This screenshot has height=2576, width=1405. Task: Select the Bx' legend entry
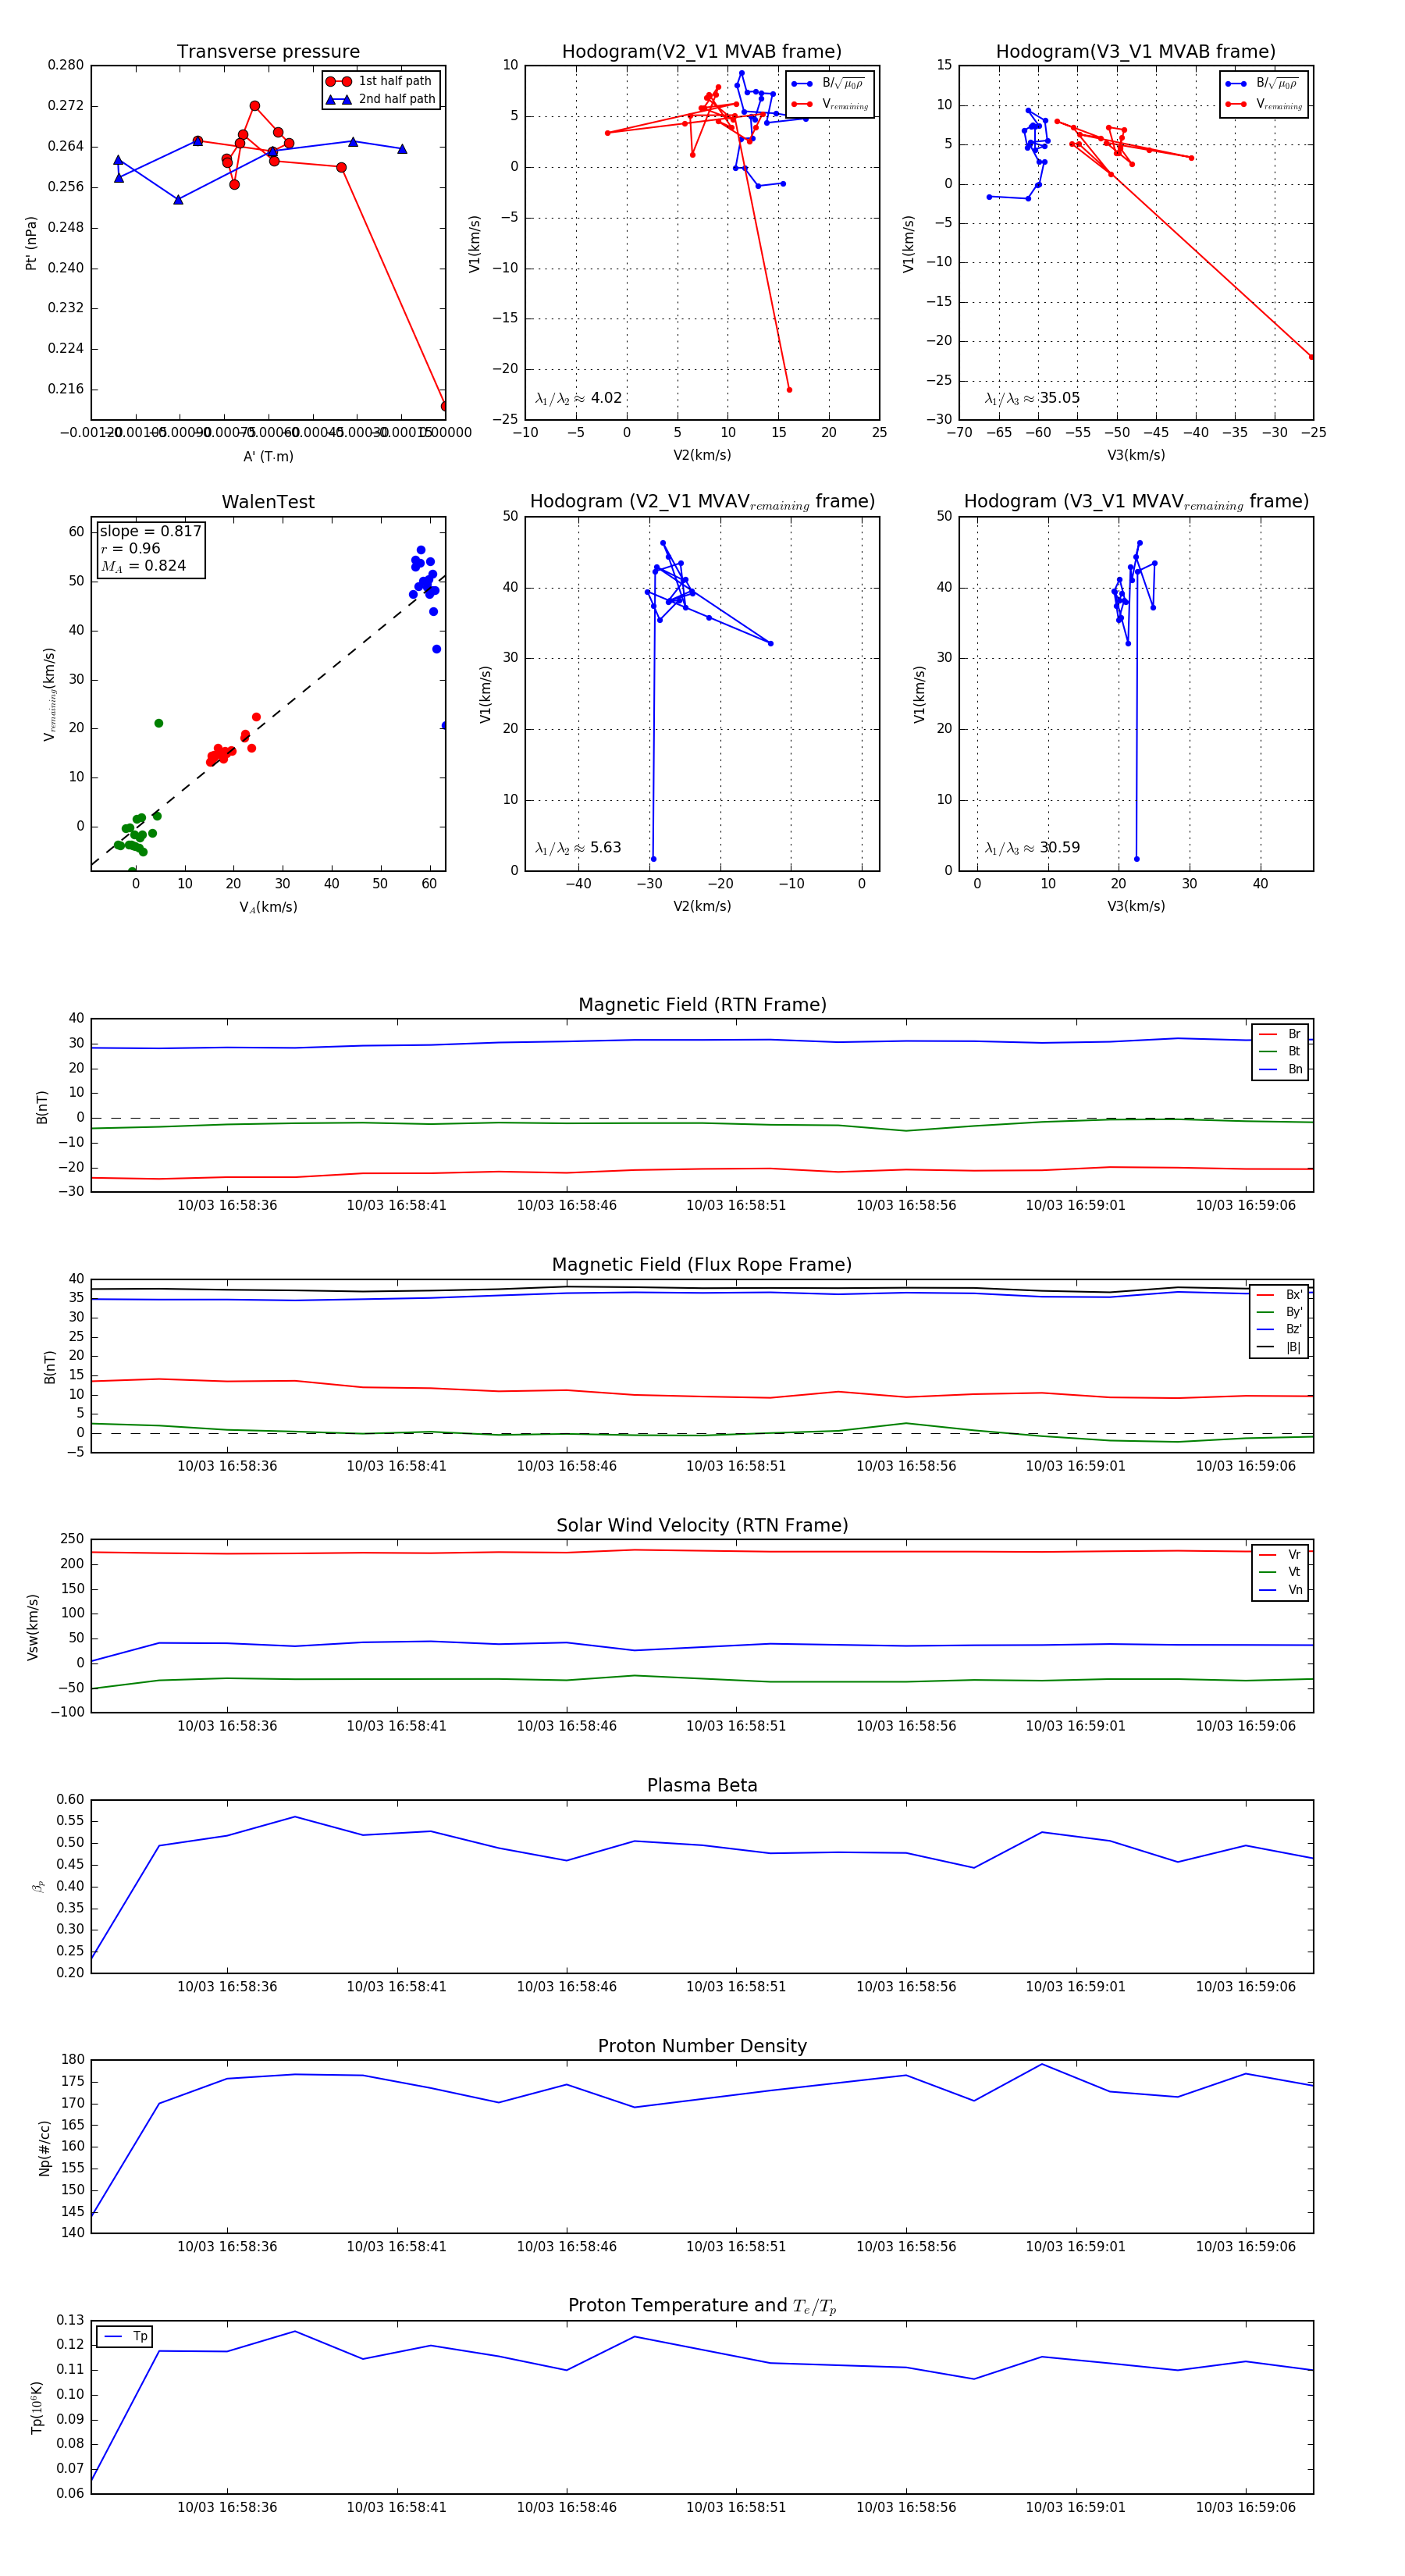(1280, 1295)
